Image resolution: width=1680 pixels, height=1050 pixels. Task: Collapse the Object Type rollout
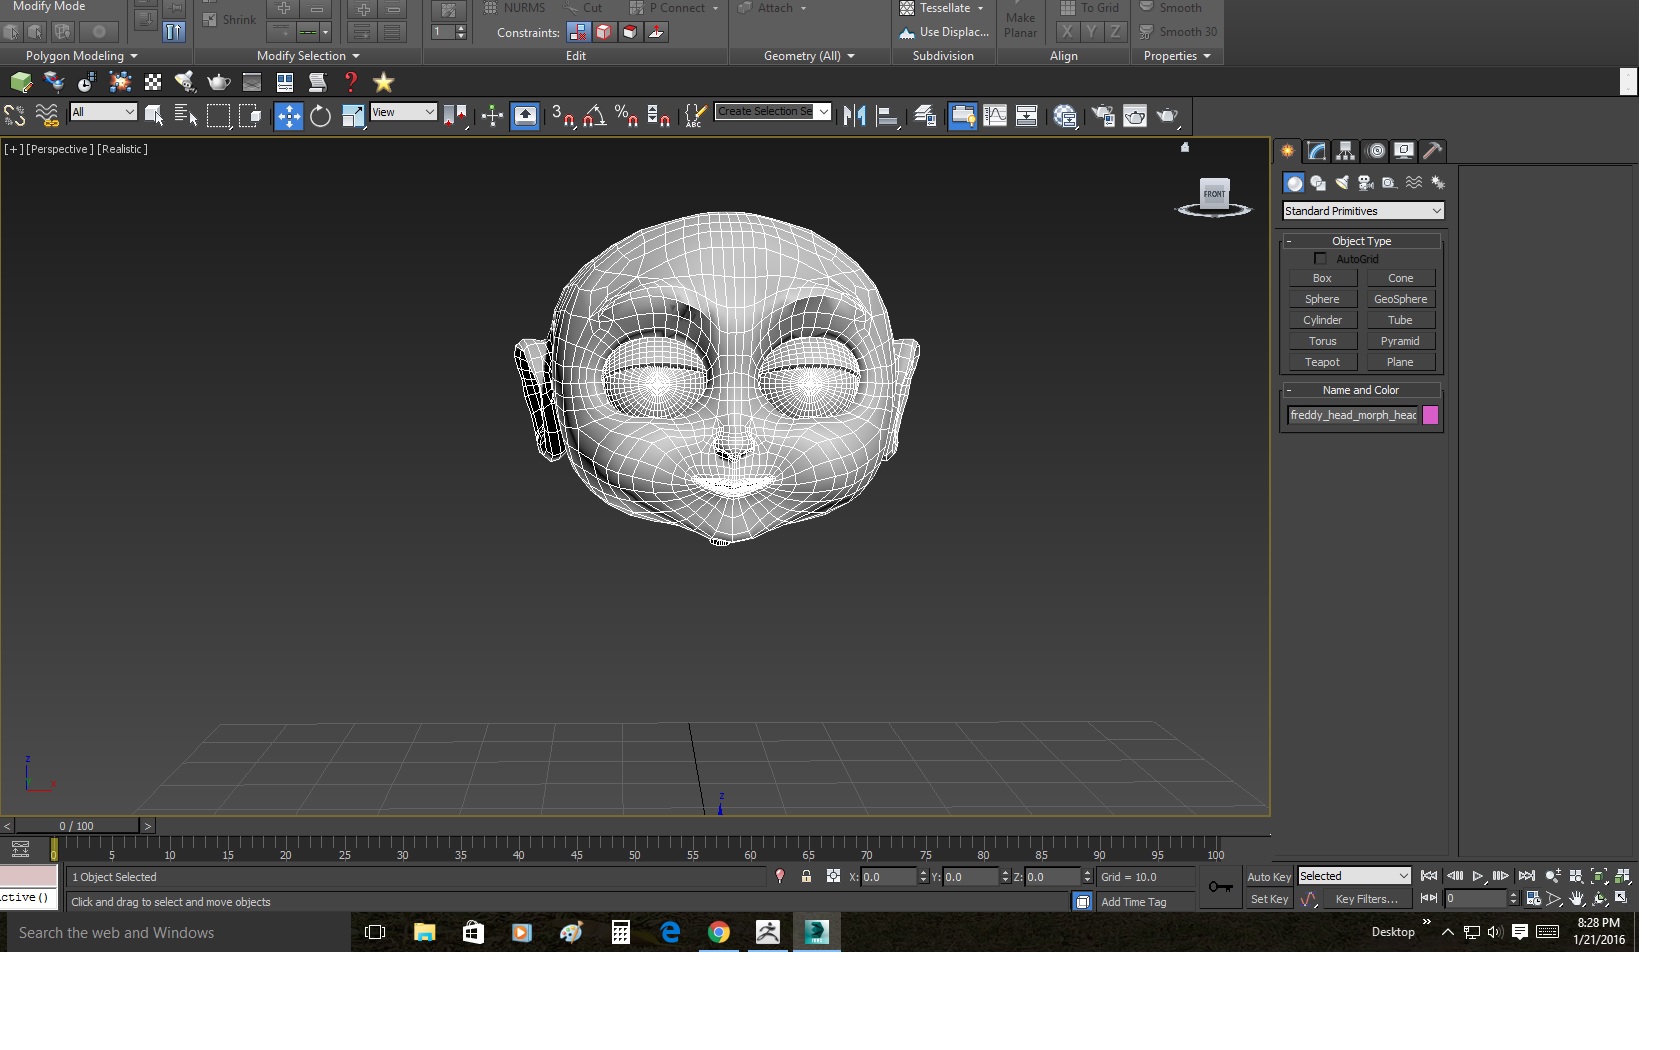pyautogui.click(x=1361, y=241)
